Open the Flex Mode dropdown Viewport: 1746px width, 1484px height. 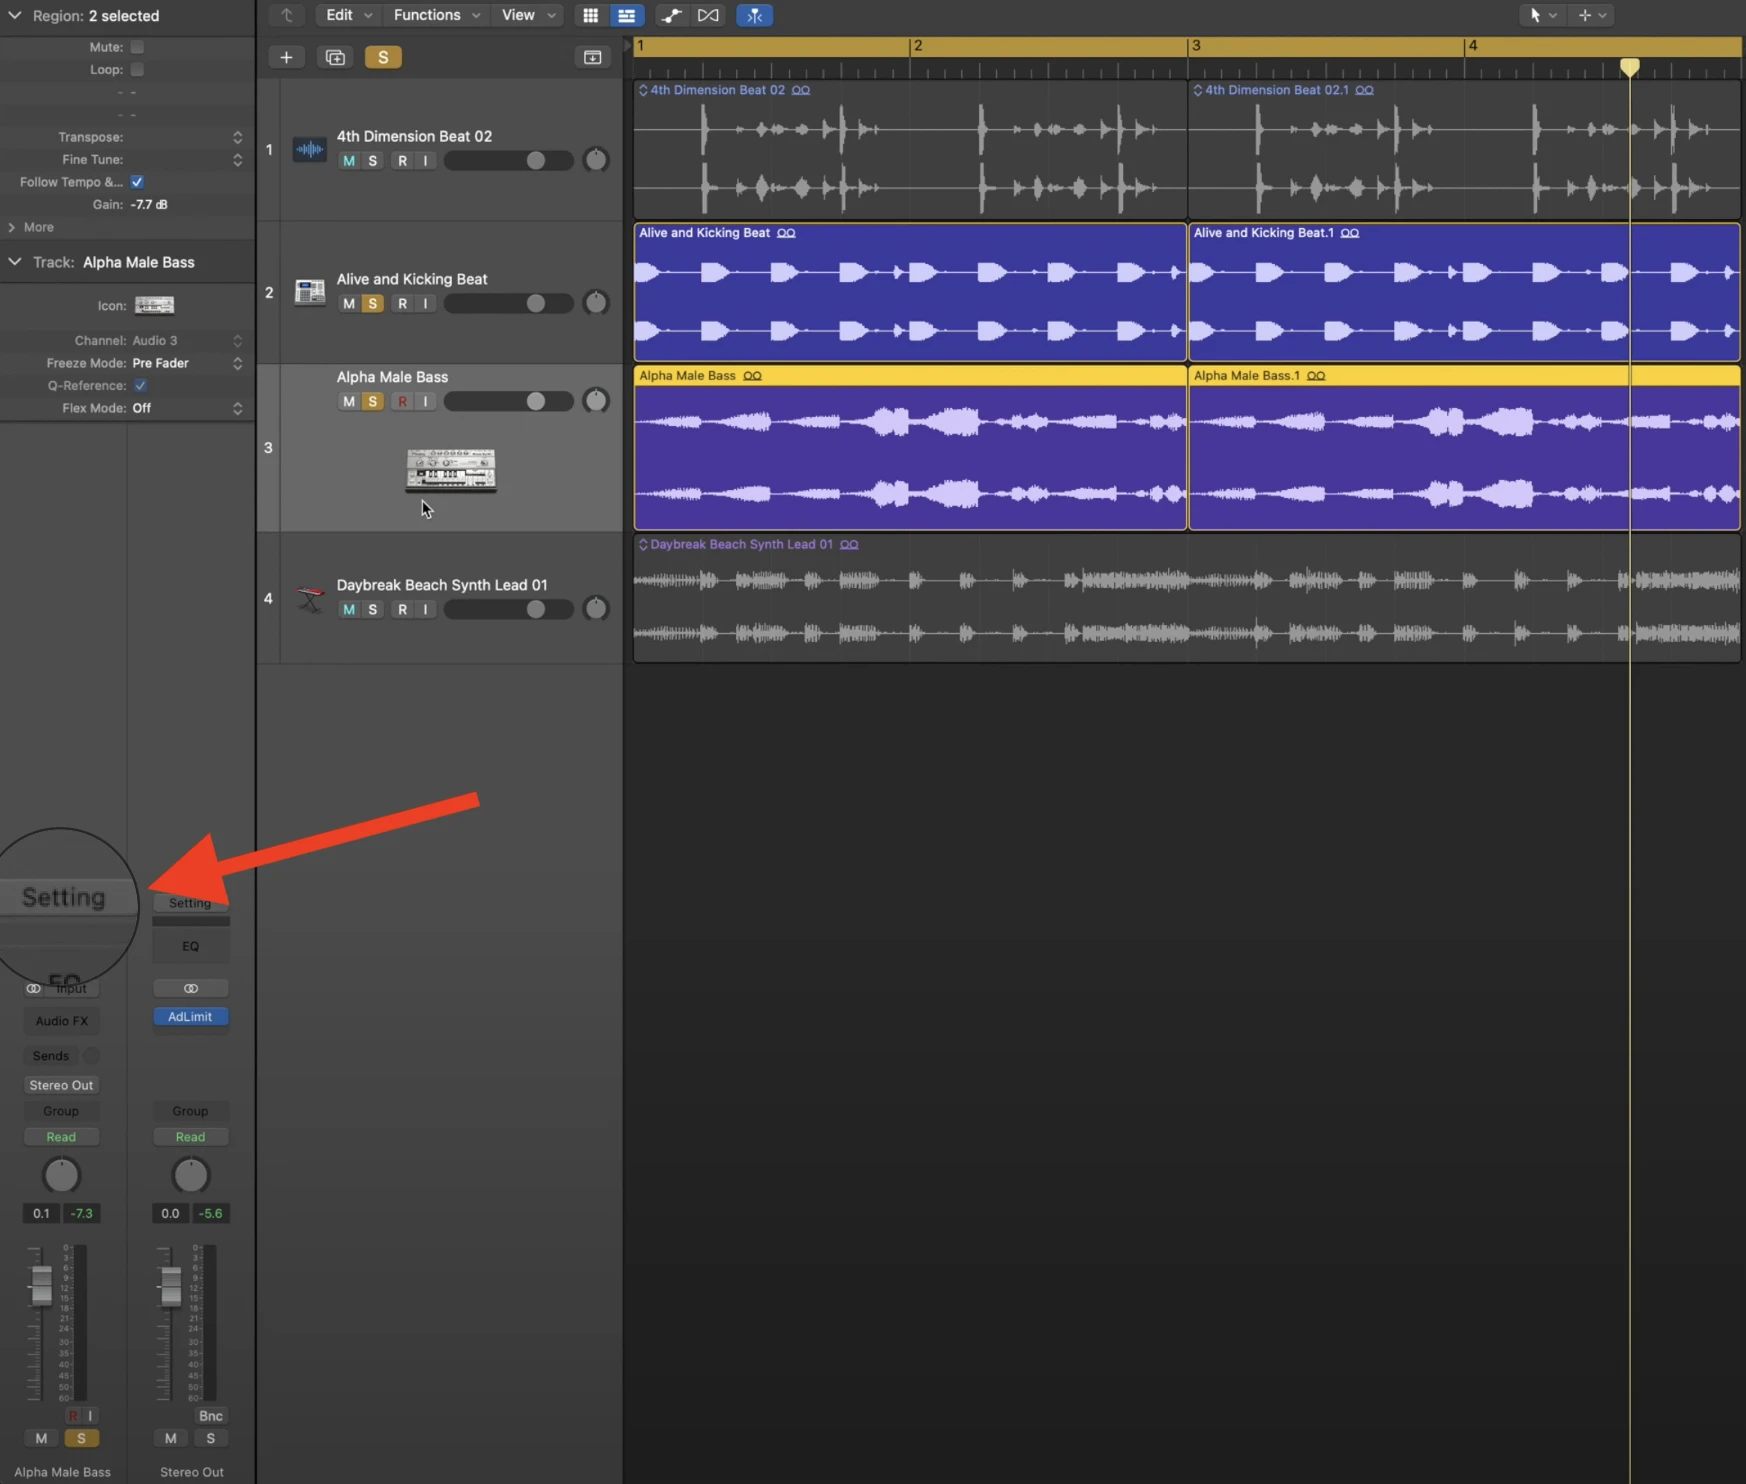click(187, 408)
